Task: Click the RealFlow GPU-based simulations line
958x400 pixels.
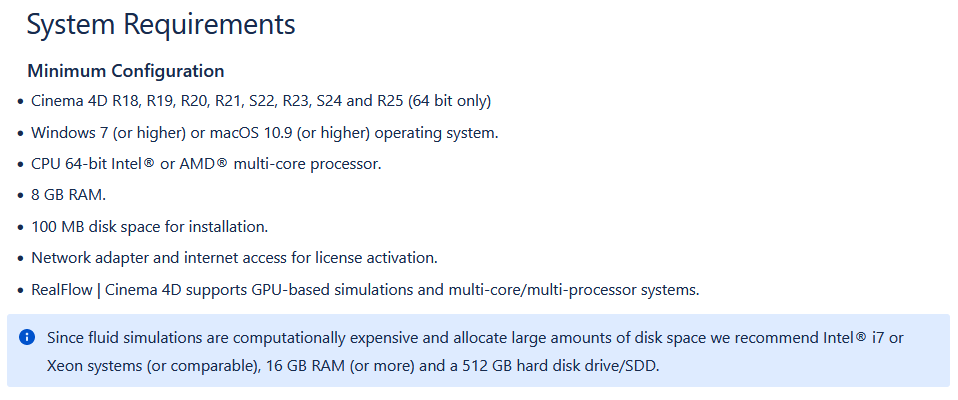Action: (x=365, y=289)
